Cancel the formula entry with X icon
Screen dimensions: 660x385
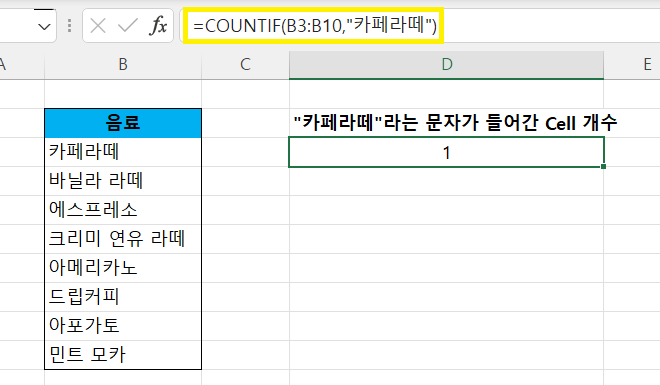tap(98, 26)
